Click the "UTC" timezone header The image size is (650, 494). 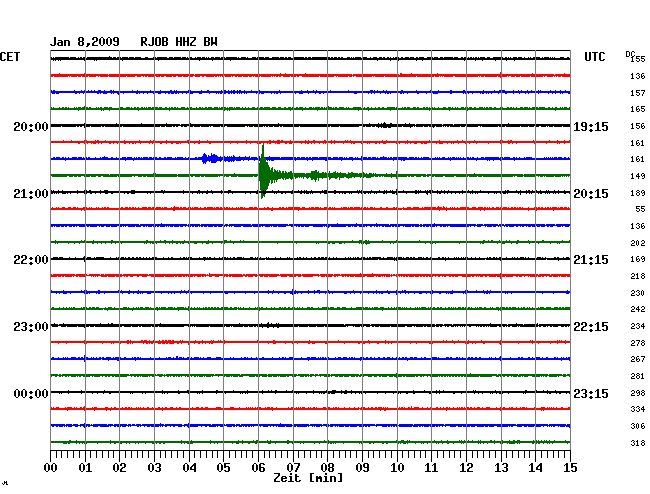(x=594, y=57)
